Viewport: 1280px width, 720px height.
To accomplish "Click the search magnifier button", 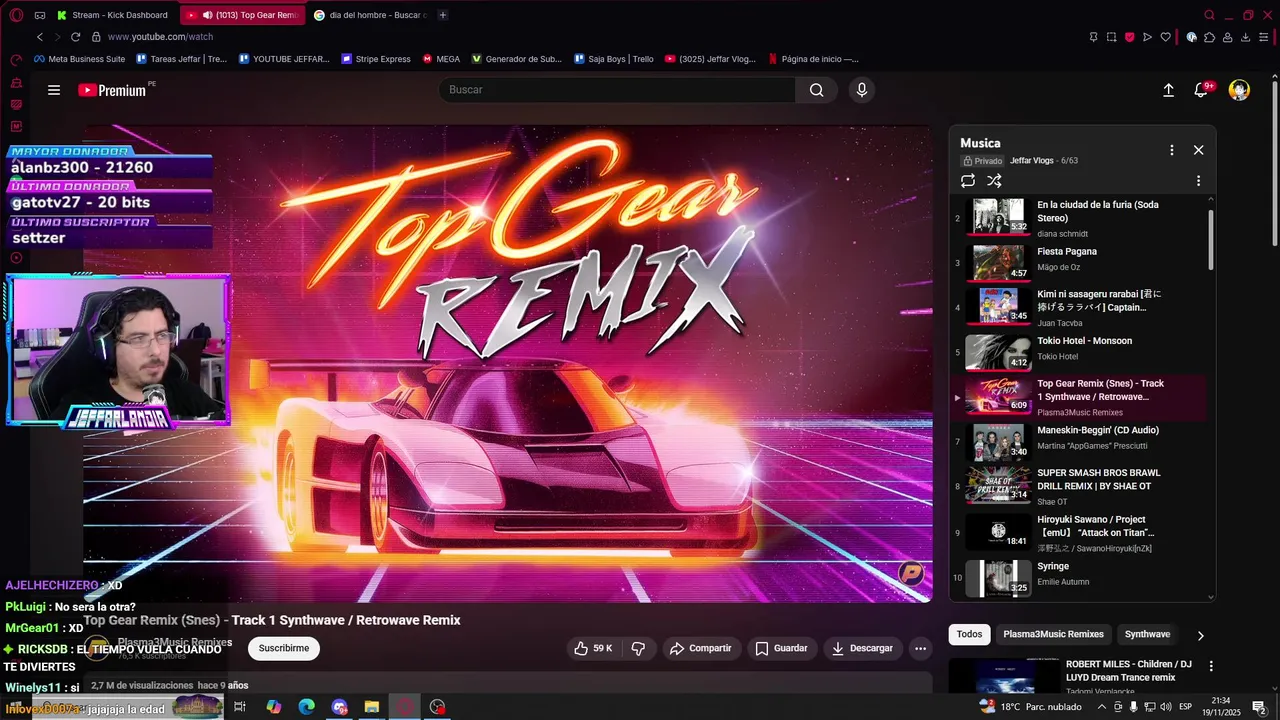I will click(x=817, y=90).
